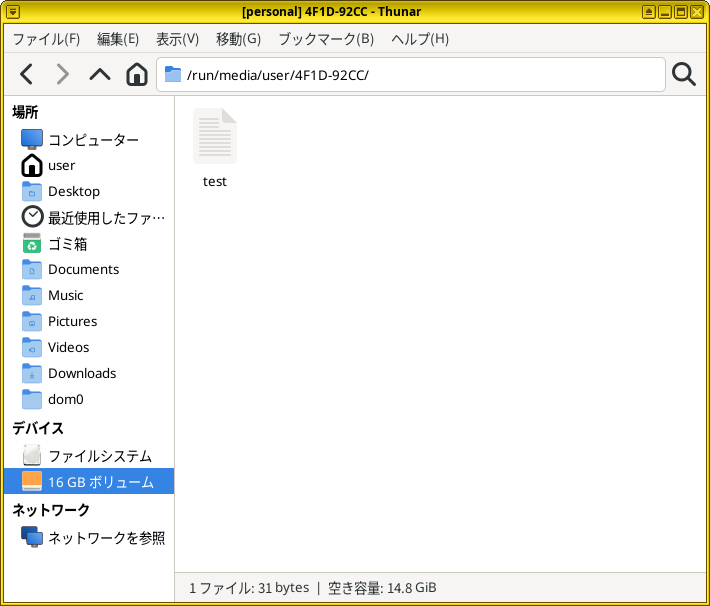Go back with the left arrow button
Viewport: 710px width, 606px height.
click(x=27, y=74)
